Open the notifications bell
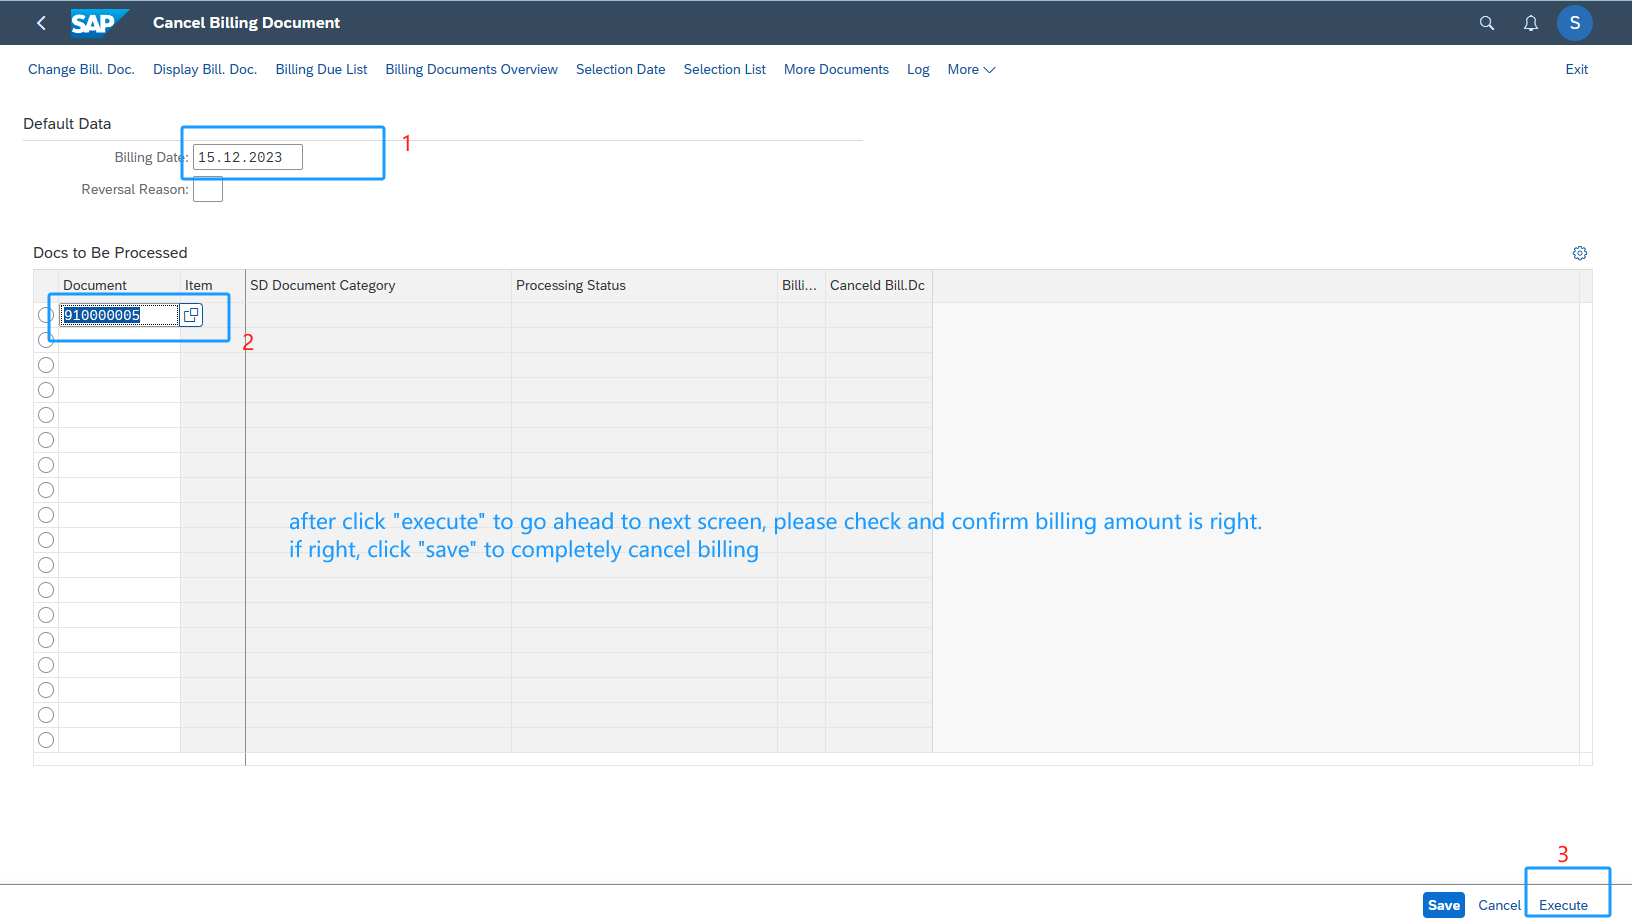Viewport: 1632px width, 919px height. click(1530, 23)
